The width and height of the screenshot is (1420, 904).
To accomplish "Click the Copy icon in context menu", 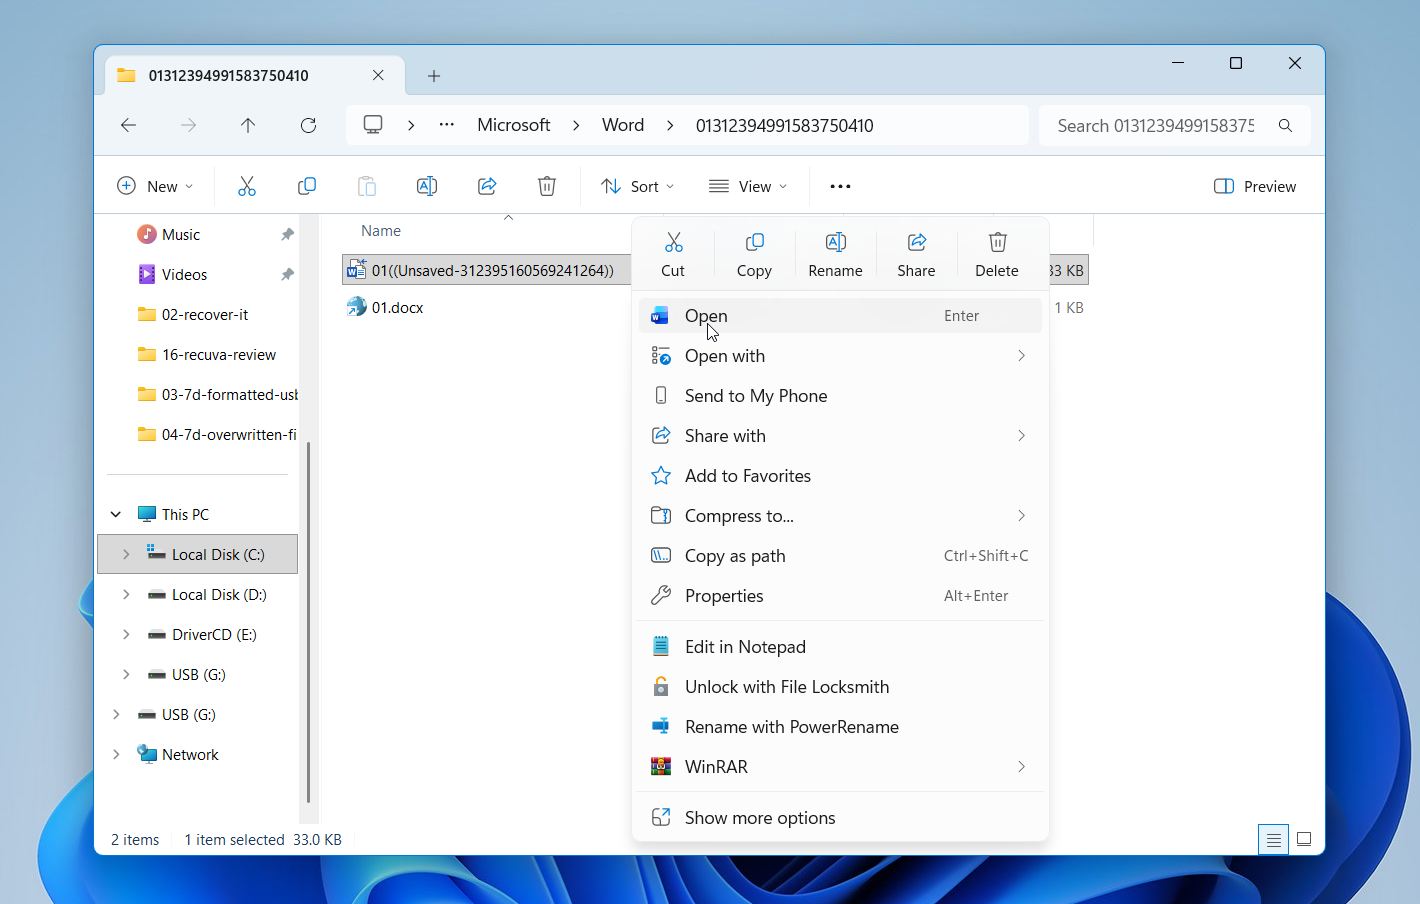I will (754, 243).
